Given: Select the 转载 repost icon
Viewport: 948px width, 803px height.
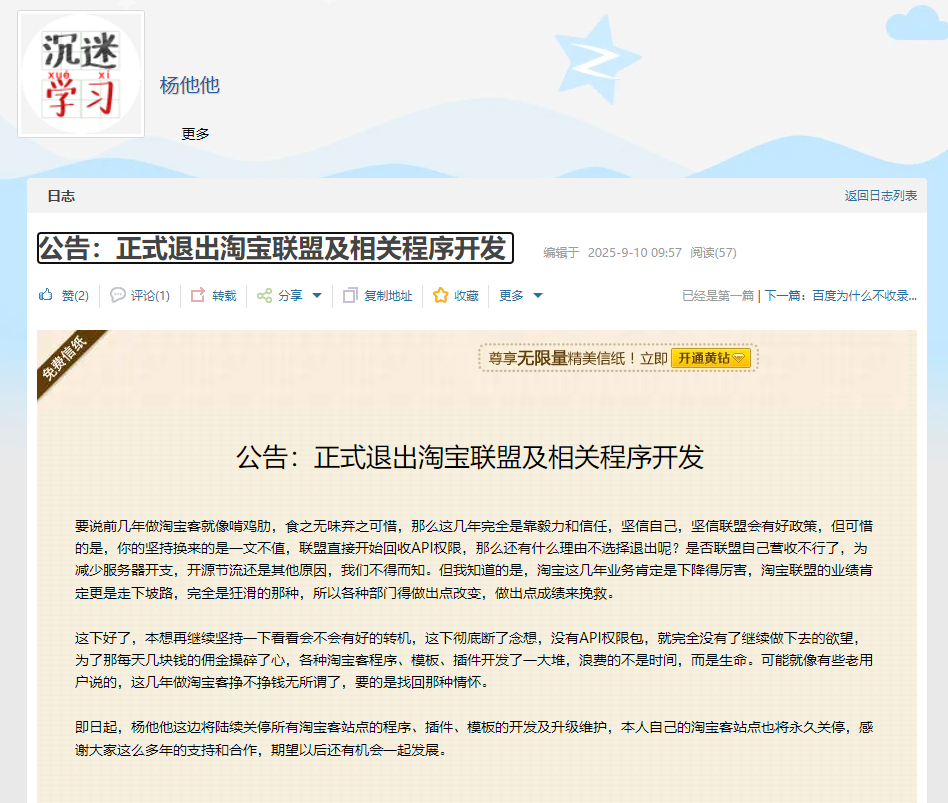Looking at the screenshot, I should tap(196, 295).
